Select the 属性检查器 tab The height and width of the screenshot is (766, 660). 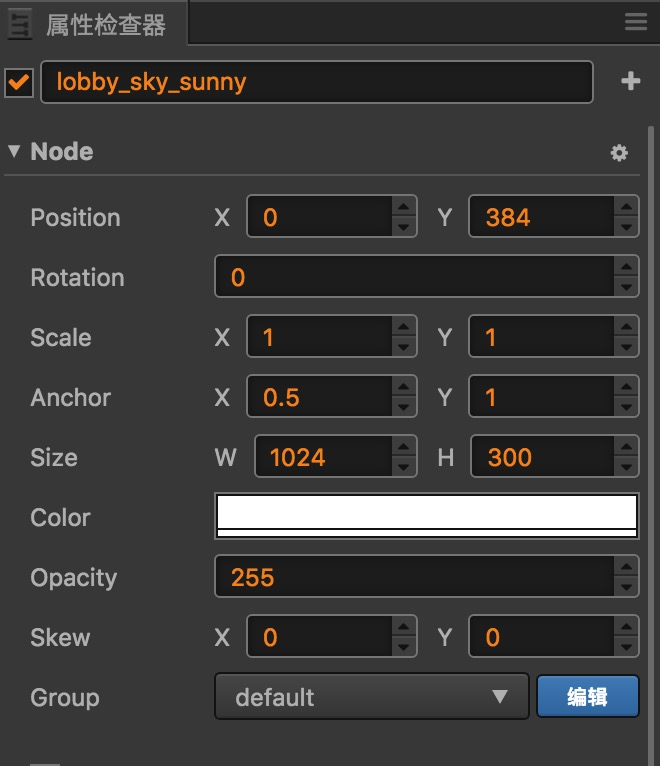click(x=105, y=25)
